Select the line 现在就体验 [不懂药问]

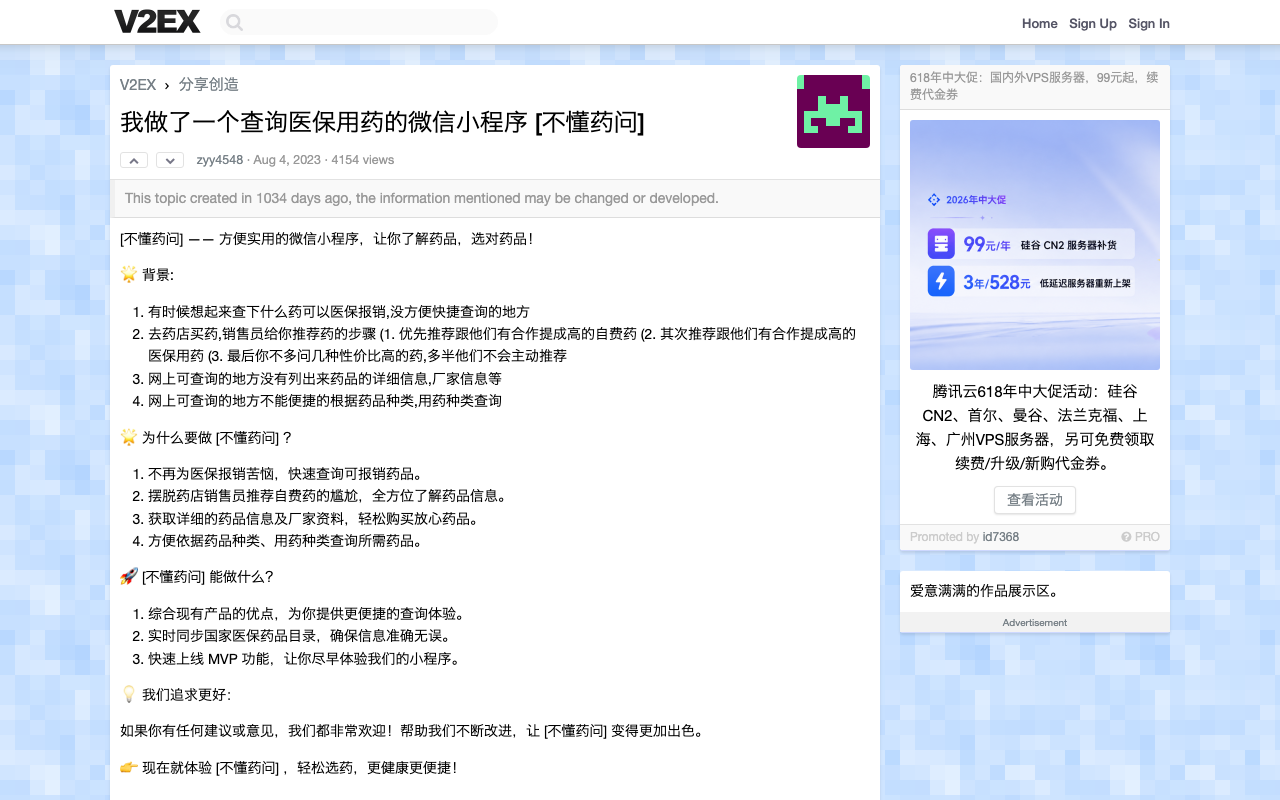click(x=288, y=767)
